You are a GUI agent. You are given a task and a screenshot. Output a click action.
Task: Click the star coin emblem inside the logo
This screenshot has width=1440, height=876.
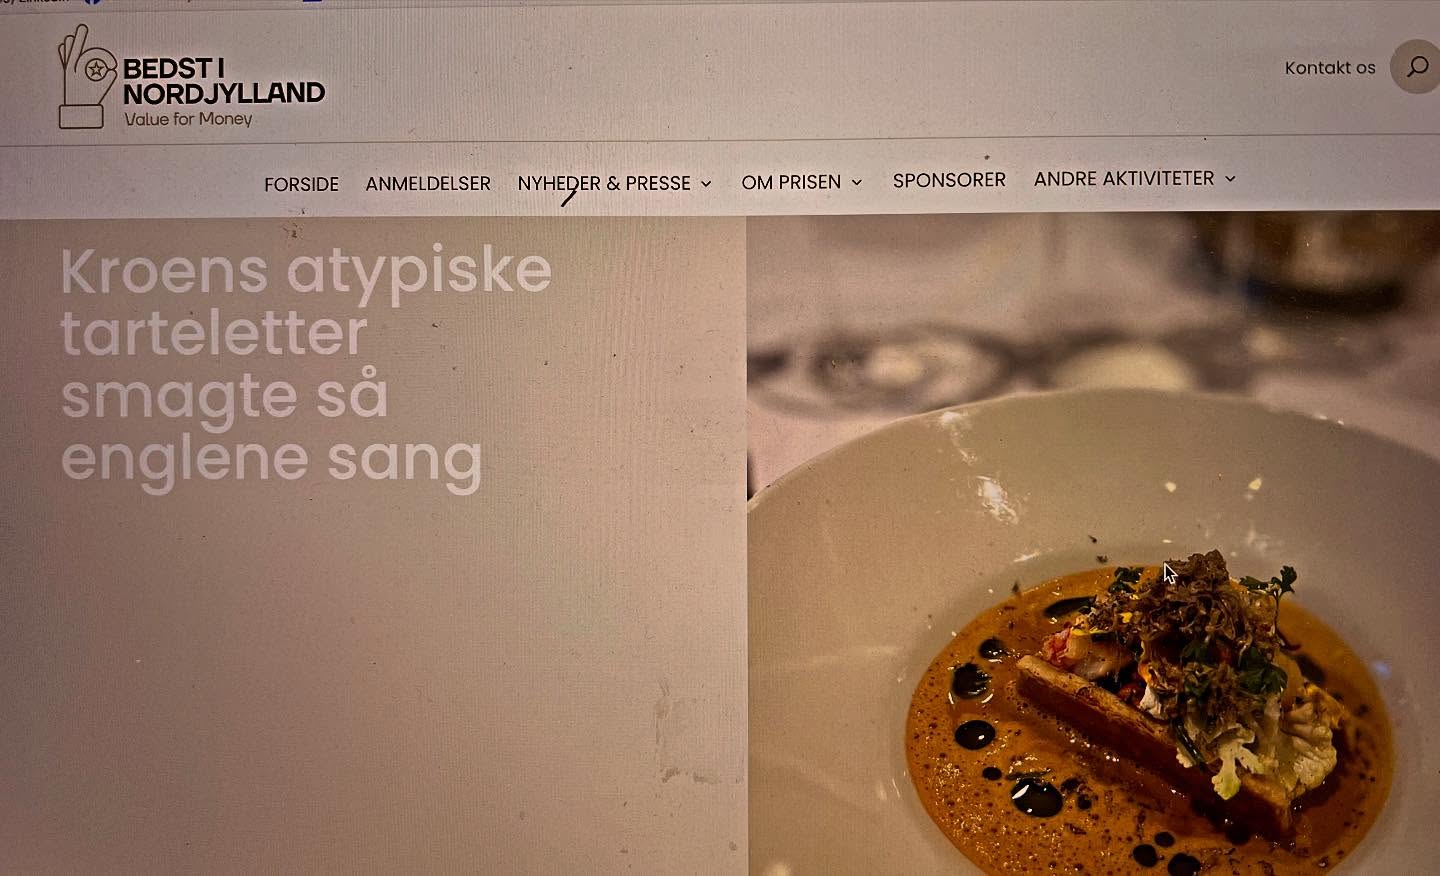pyautogui.click(x=96, y=71)
